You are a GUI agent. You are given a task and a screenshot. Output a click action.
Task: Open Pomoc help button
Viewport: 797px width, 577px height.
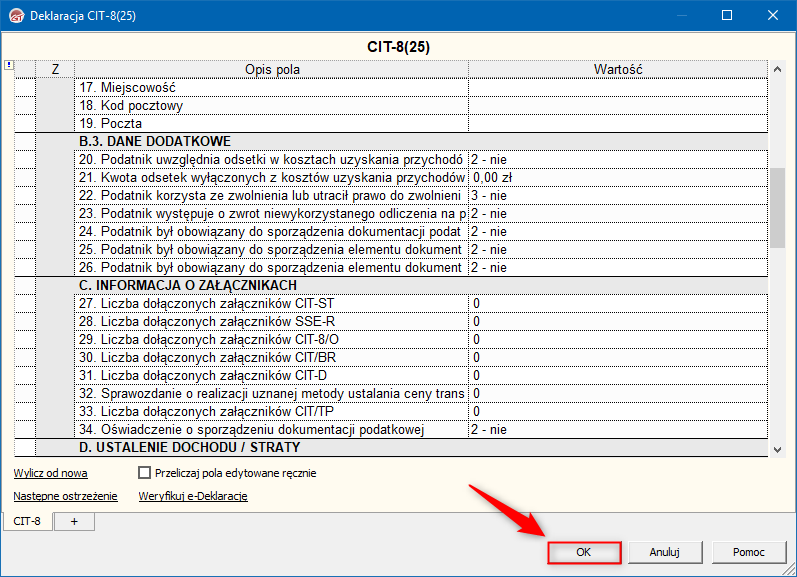click(x=748, y=552)
